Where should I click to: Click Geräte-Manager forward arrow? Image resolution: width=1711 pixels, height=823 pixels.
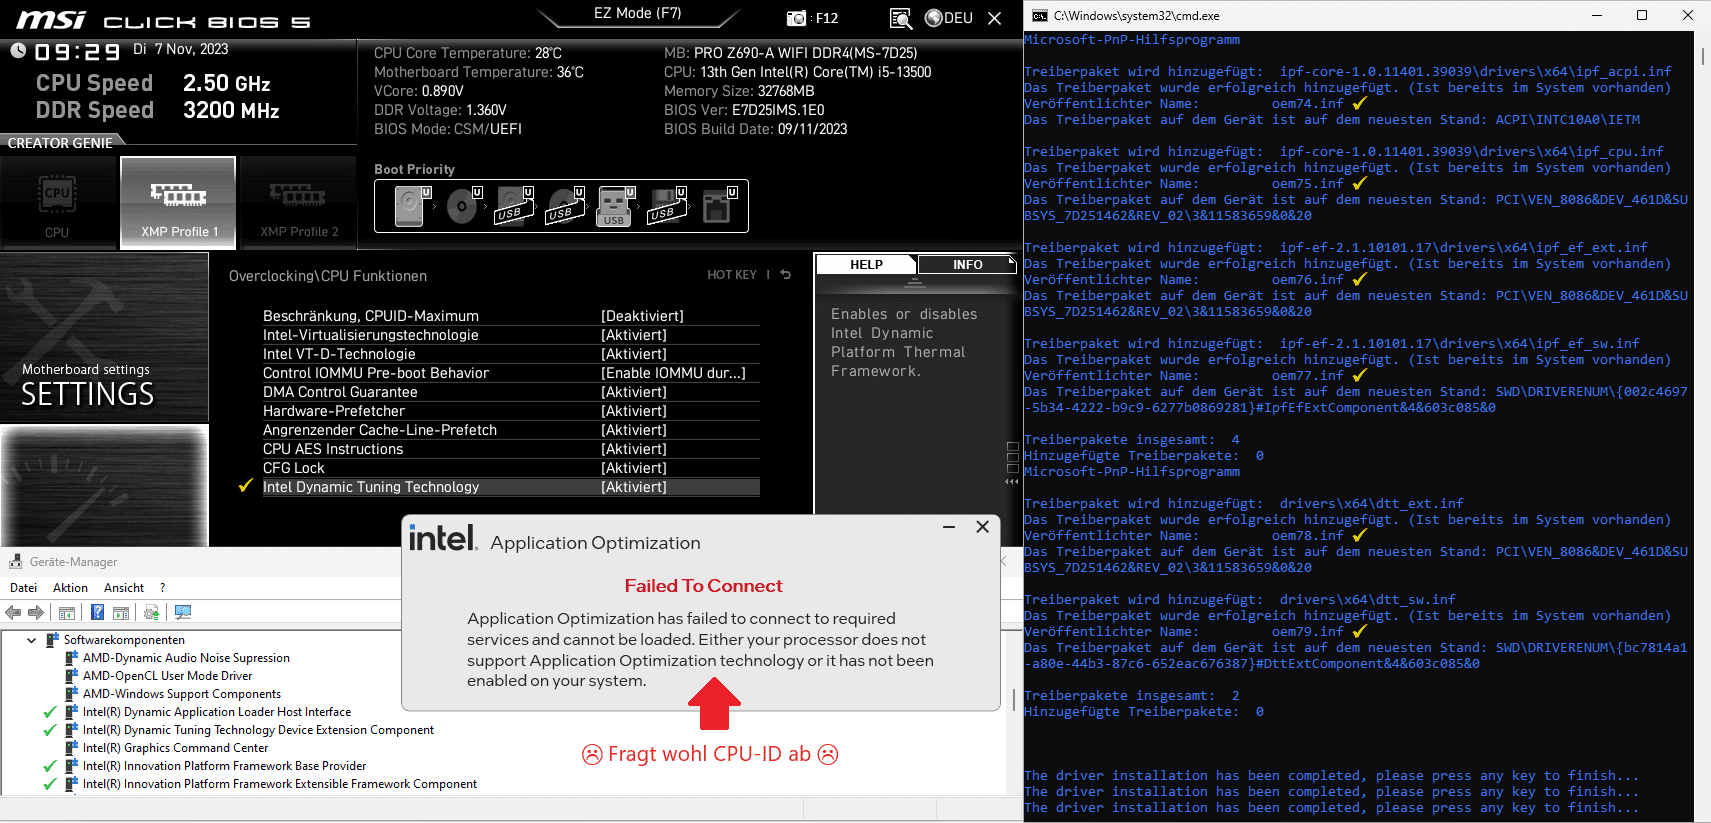(36, 612)
